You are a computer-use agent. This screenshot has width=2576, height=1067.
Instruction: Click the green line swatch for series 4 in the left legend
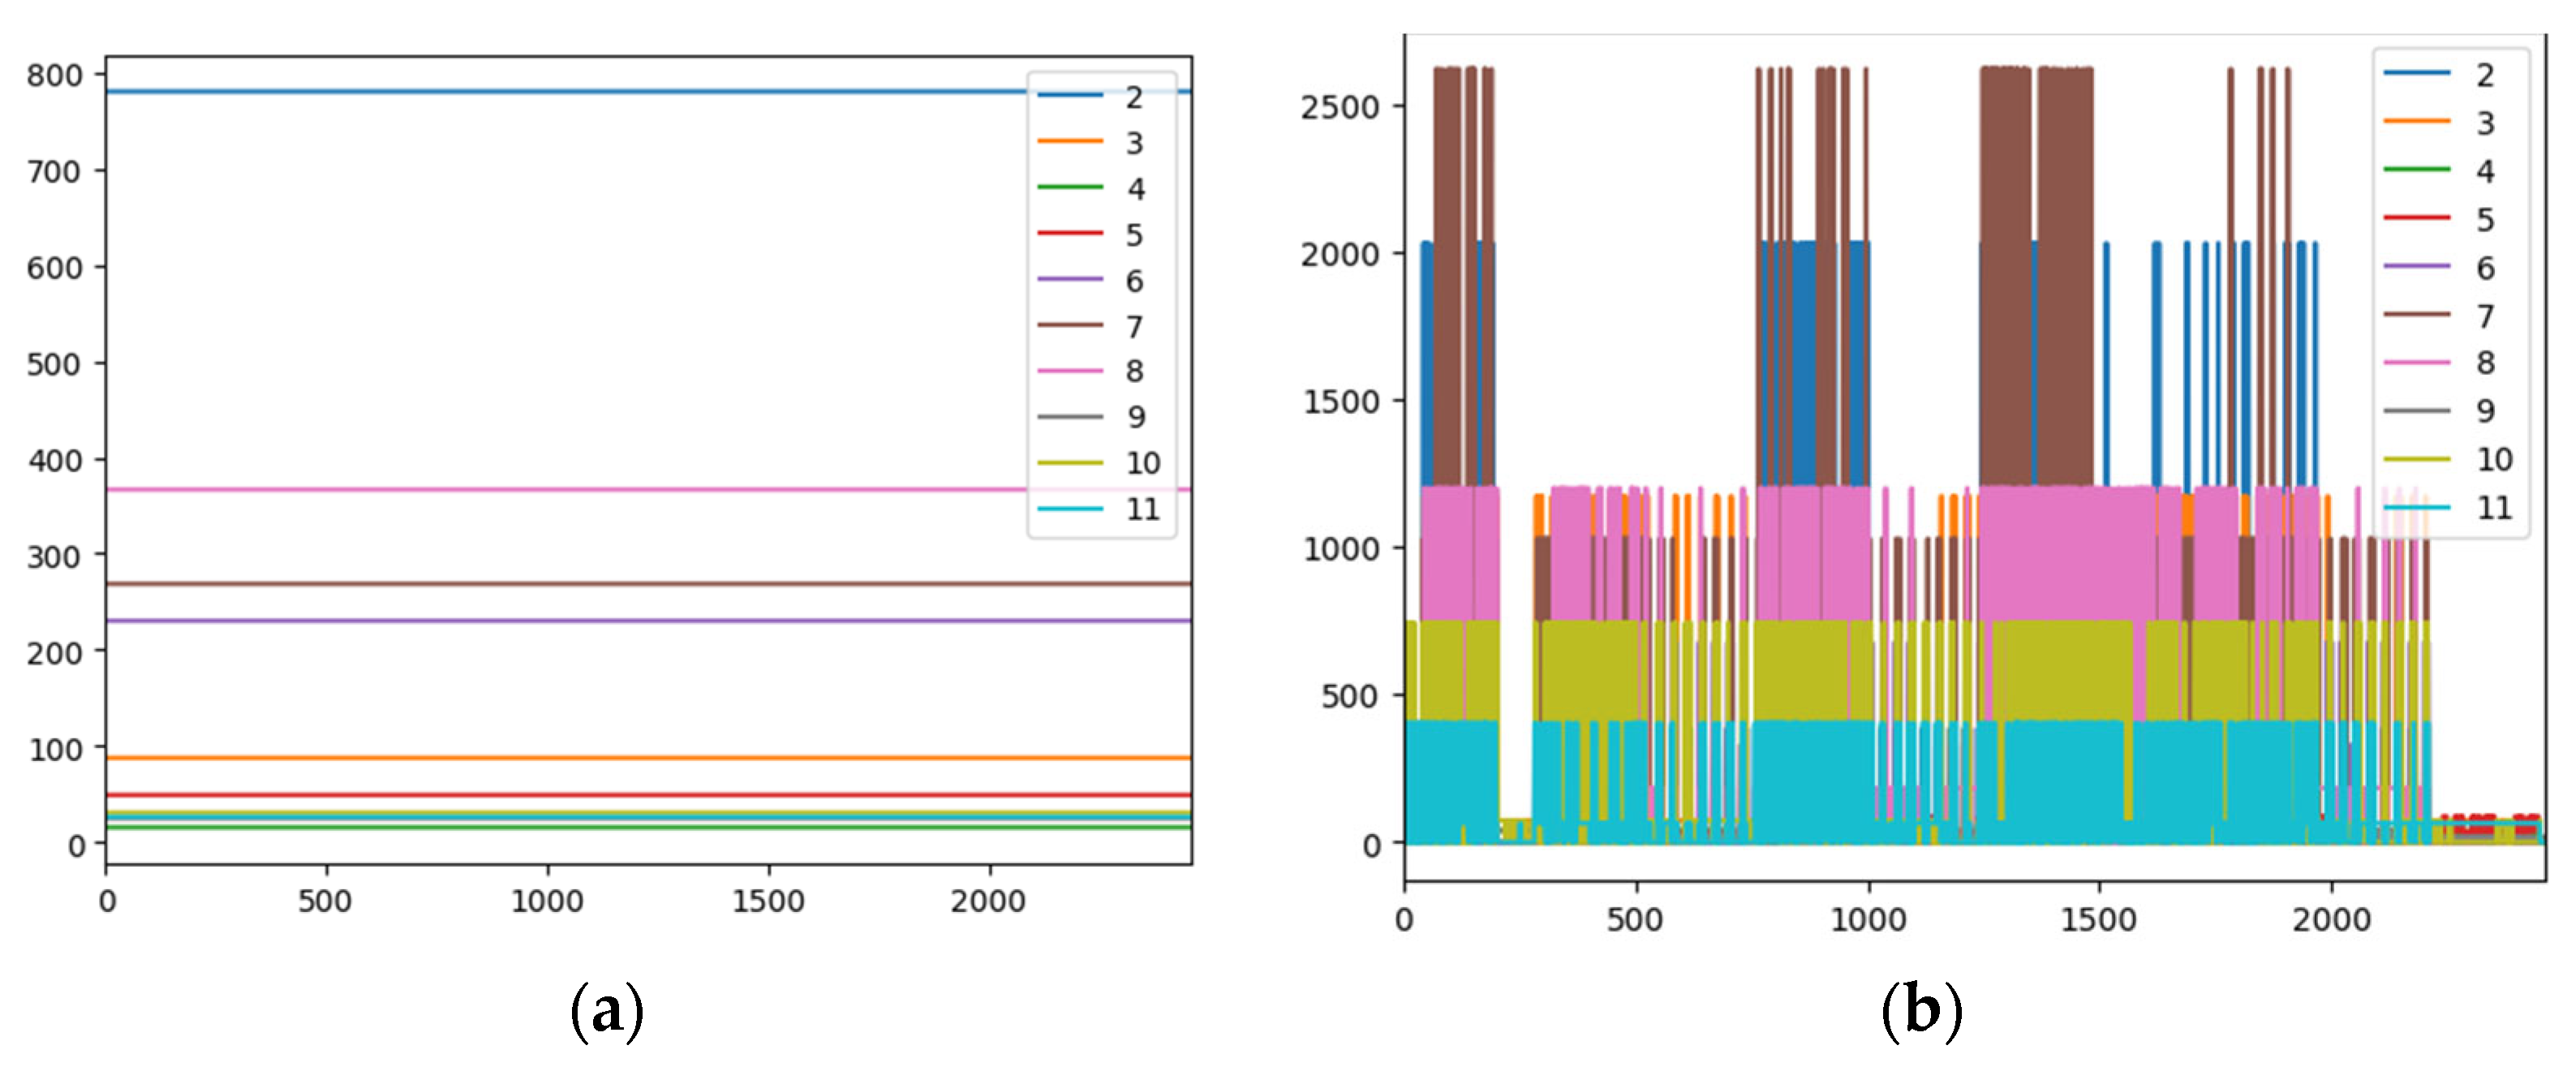point(1069,187)
